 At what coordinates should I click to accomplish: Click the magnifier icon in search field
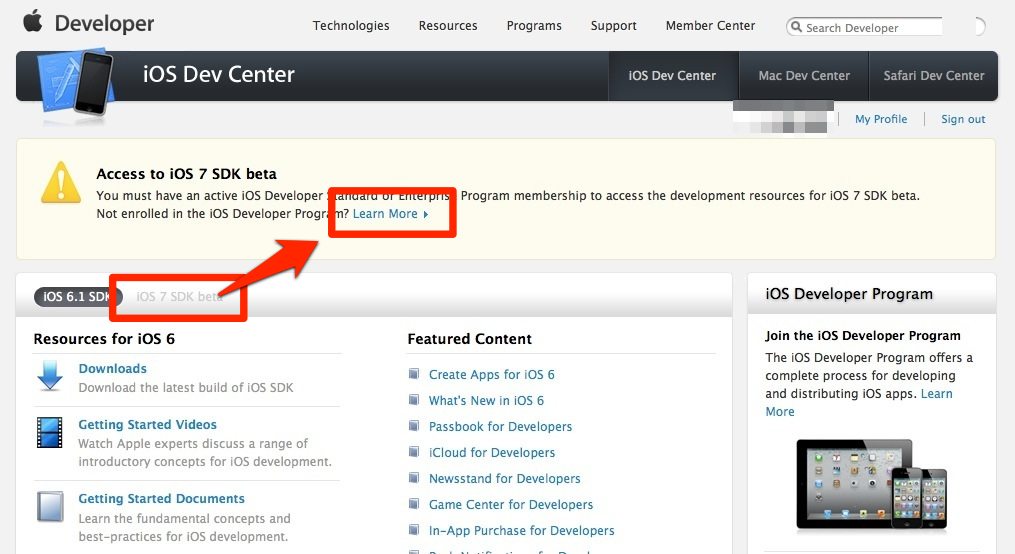[796, 27]
